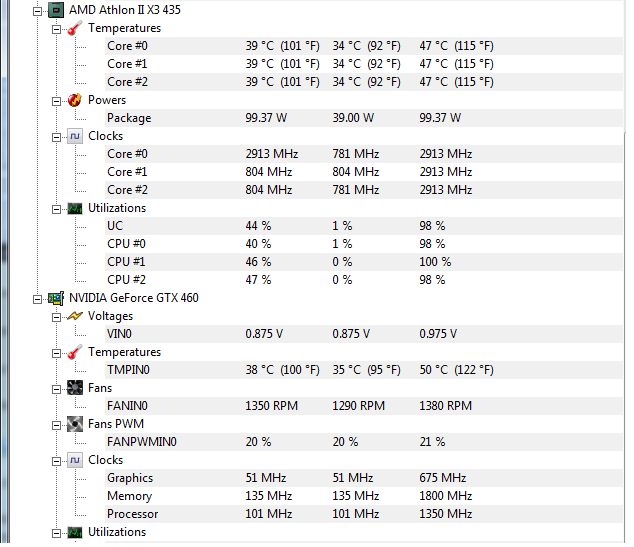
Task: Collapse the GPU Voltages section
Action: tap(57, 316)
